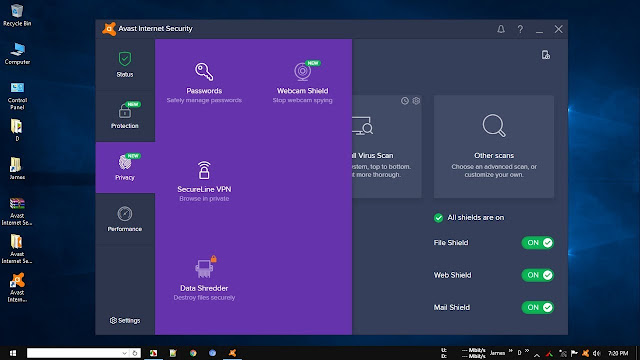
Task: Open the James folder desktop icon
Action: click(17, 169)
